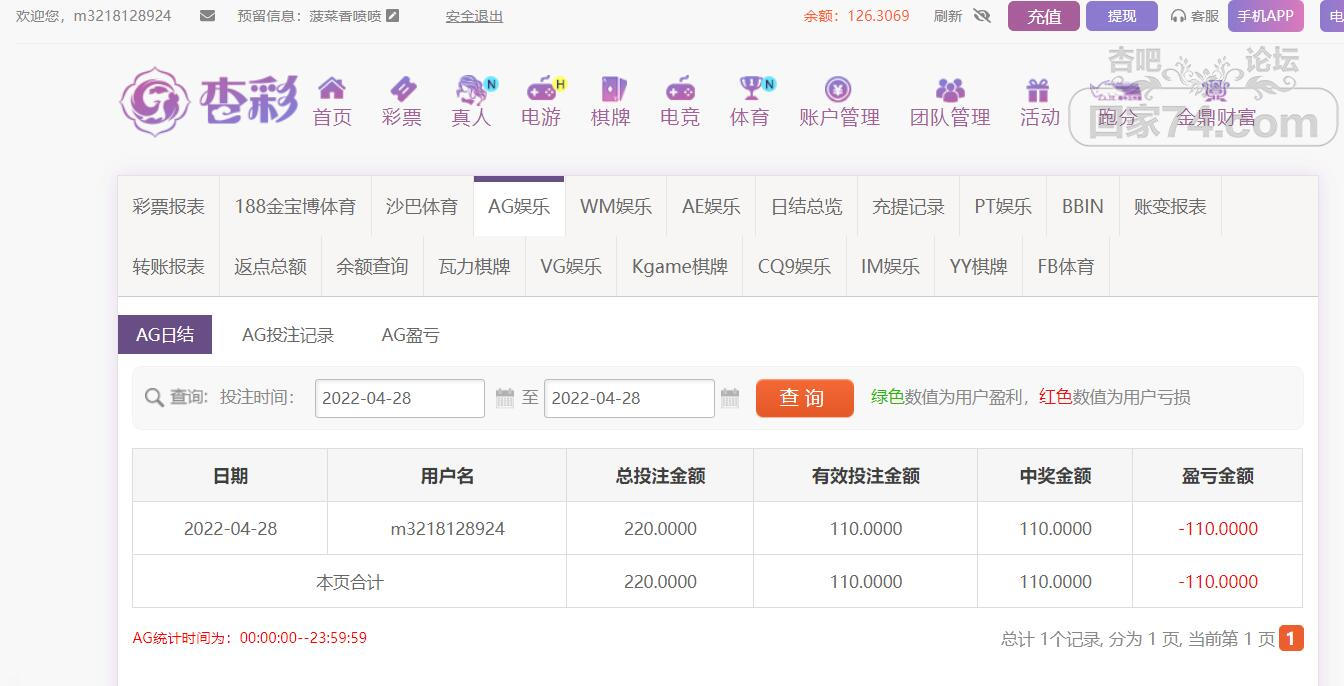Open the home page house icon
This screenshot has width=1344, height=686.
(x=331, y=89)
